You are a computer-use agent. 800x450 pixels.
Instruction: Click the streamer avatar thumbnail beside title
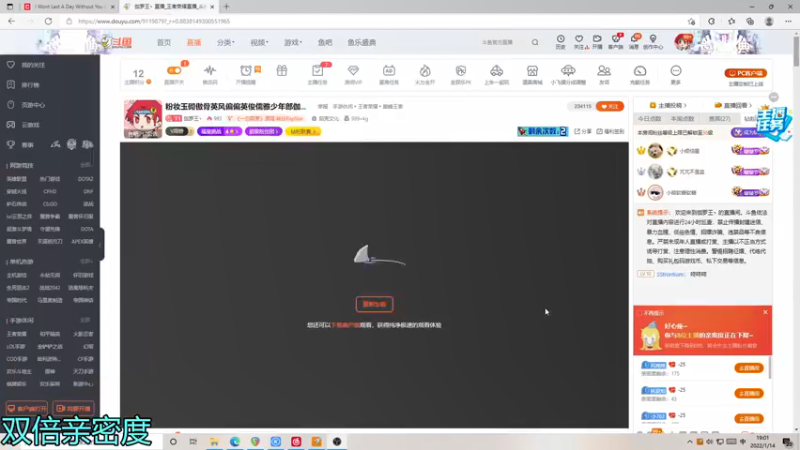point(142,119)
